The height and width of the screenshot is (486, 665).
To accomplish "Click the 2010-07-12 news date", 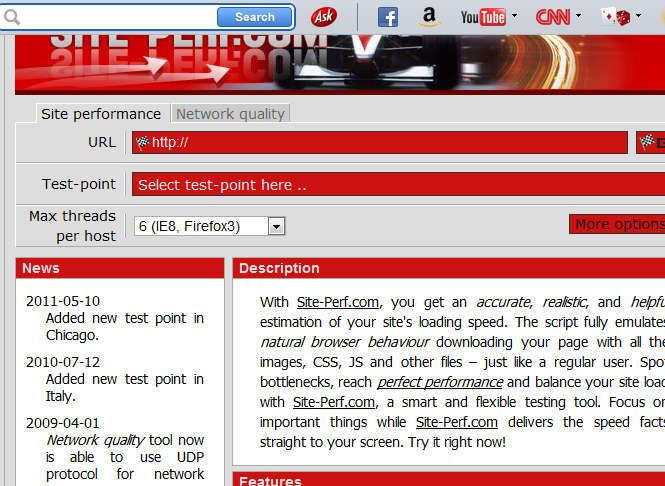I will [63, 362].
